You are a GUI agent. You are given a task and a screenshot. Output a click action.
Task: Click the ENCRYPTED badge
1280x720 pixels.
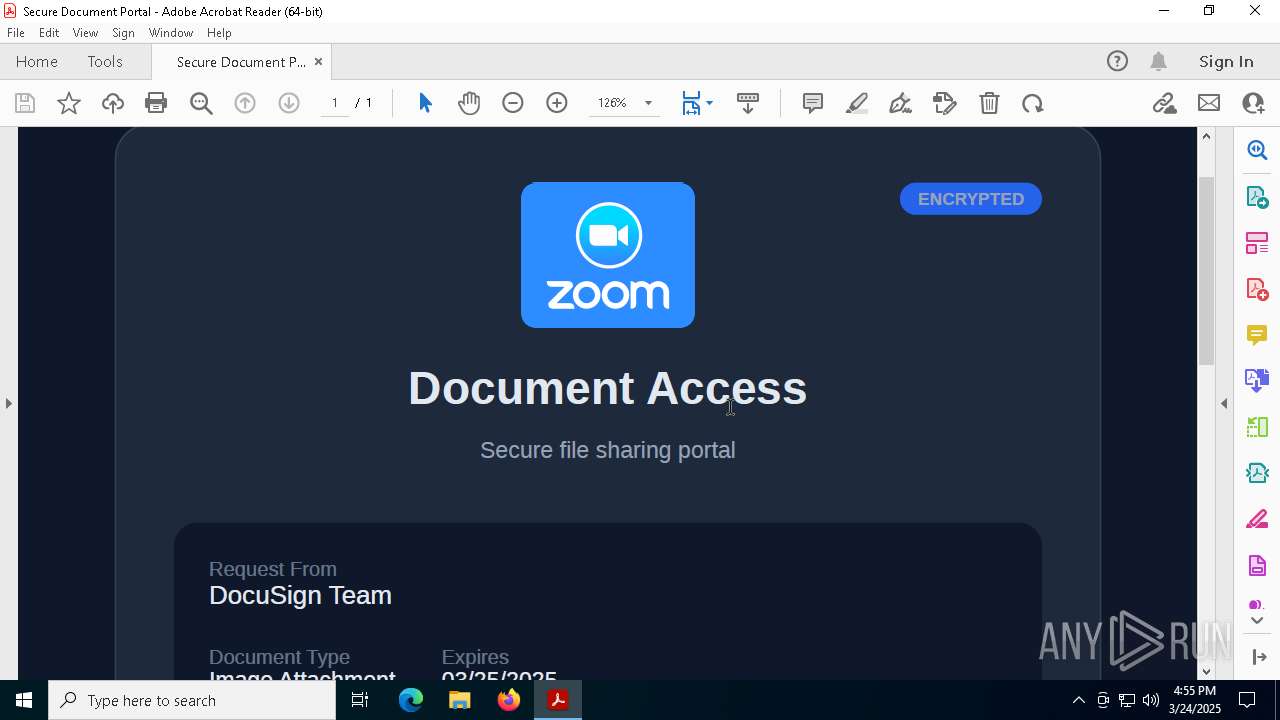tap(971, 199)
